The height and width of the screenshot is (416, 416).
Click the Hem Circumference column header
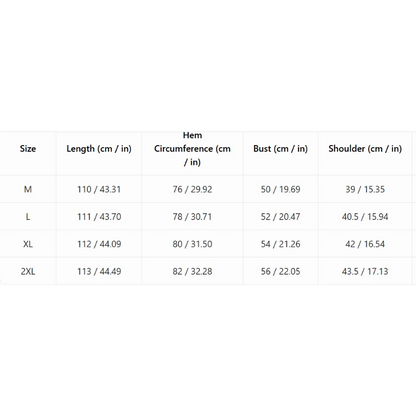pyautogui.click(x=192, y=149)
